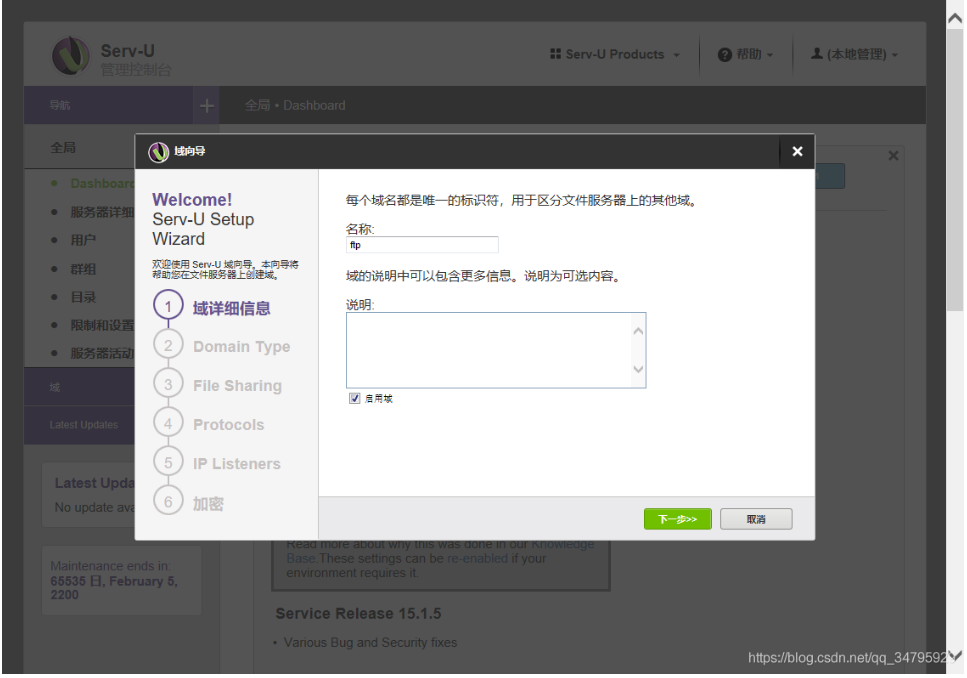Open 群组 in the left navigation

click(83, 269)
